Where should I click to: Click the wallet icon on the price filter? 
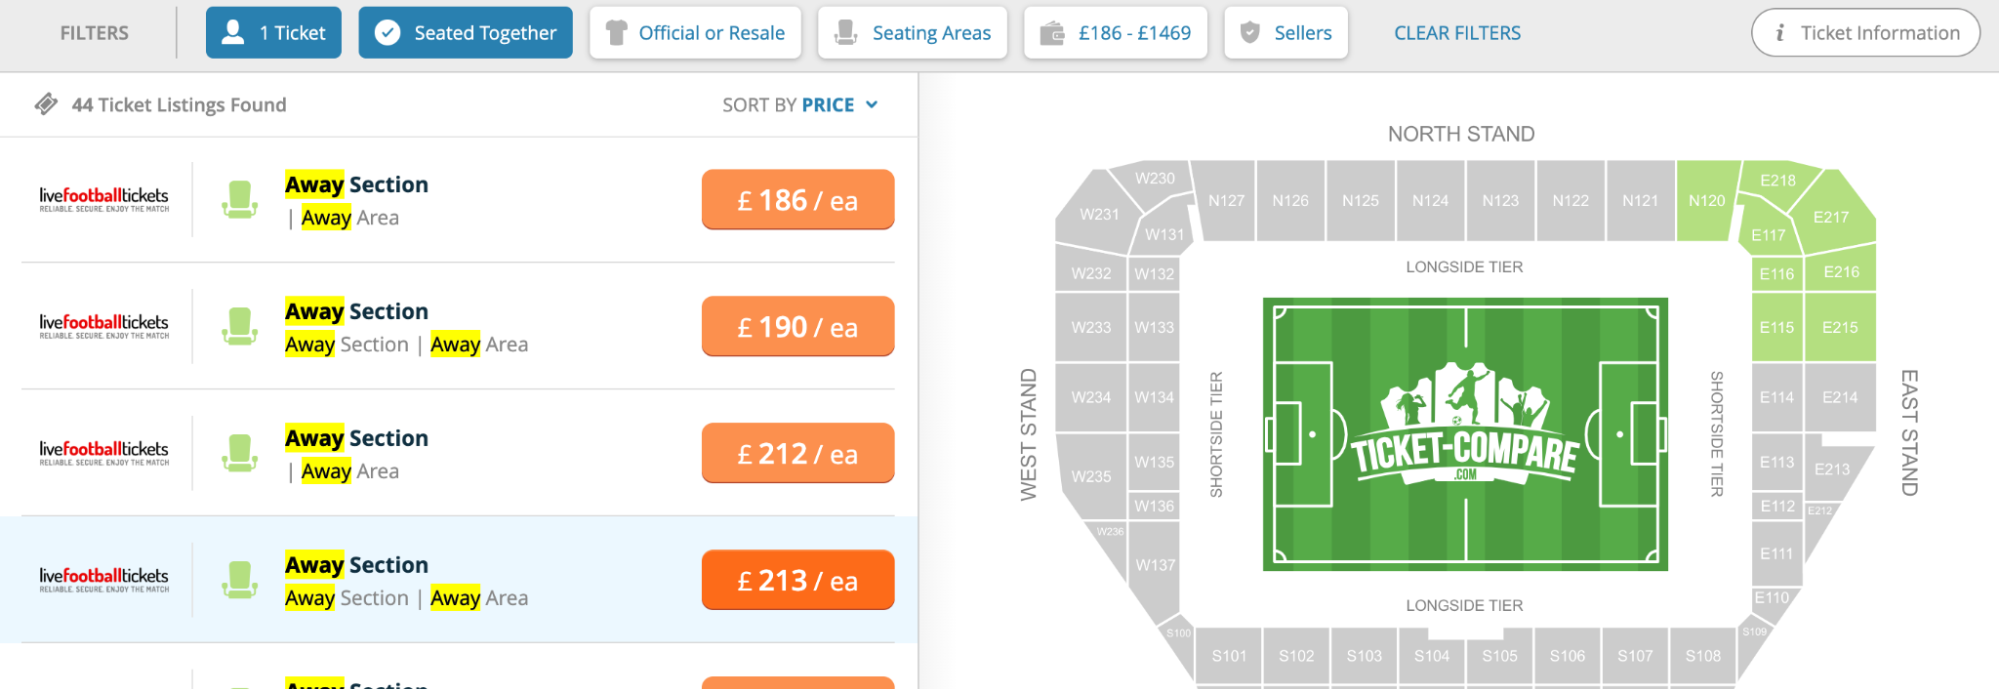1051,31
